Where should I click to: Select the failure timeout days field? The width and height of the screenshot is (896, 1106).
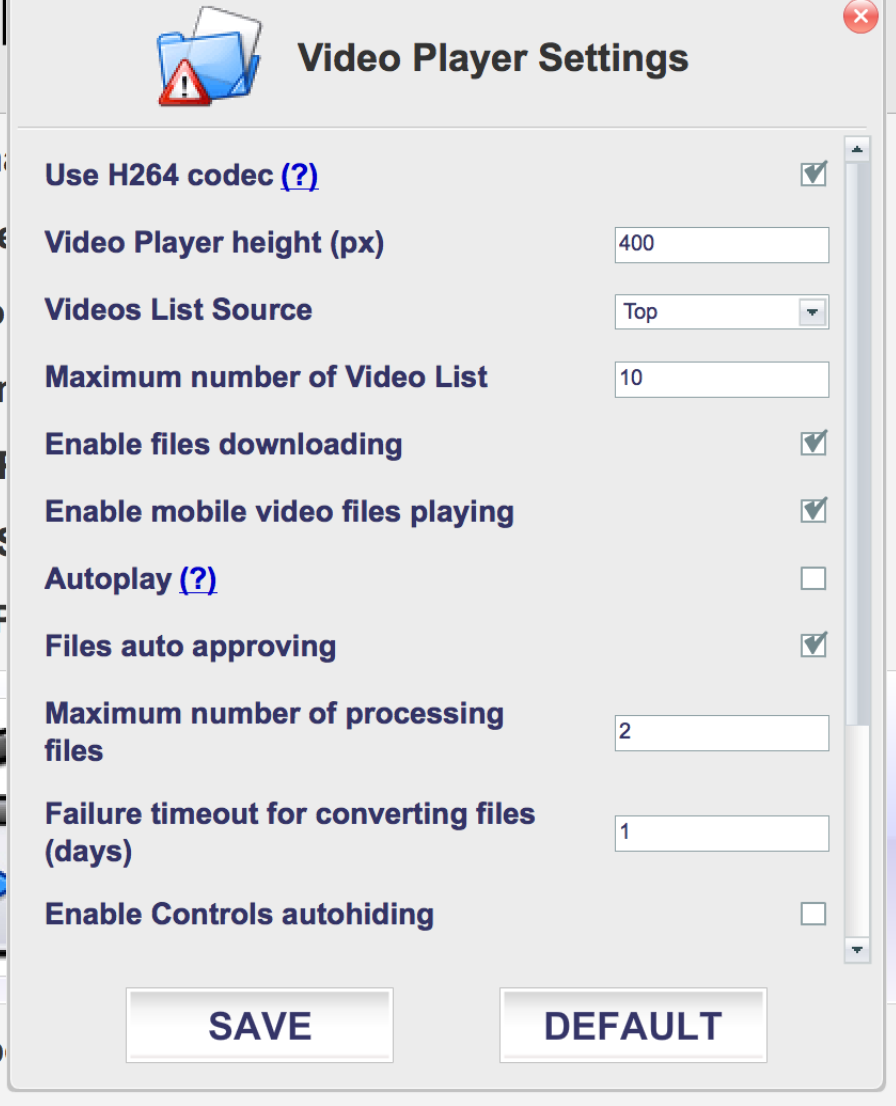pyautogui.click(x=721, y=833)
